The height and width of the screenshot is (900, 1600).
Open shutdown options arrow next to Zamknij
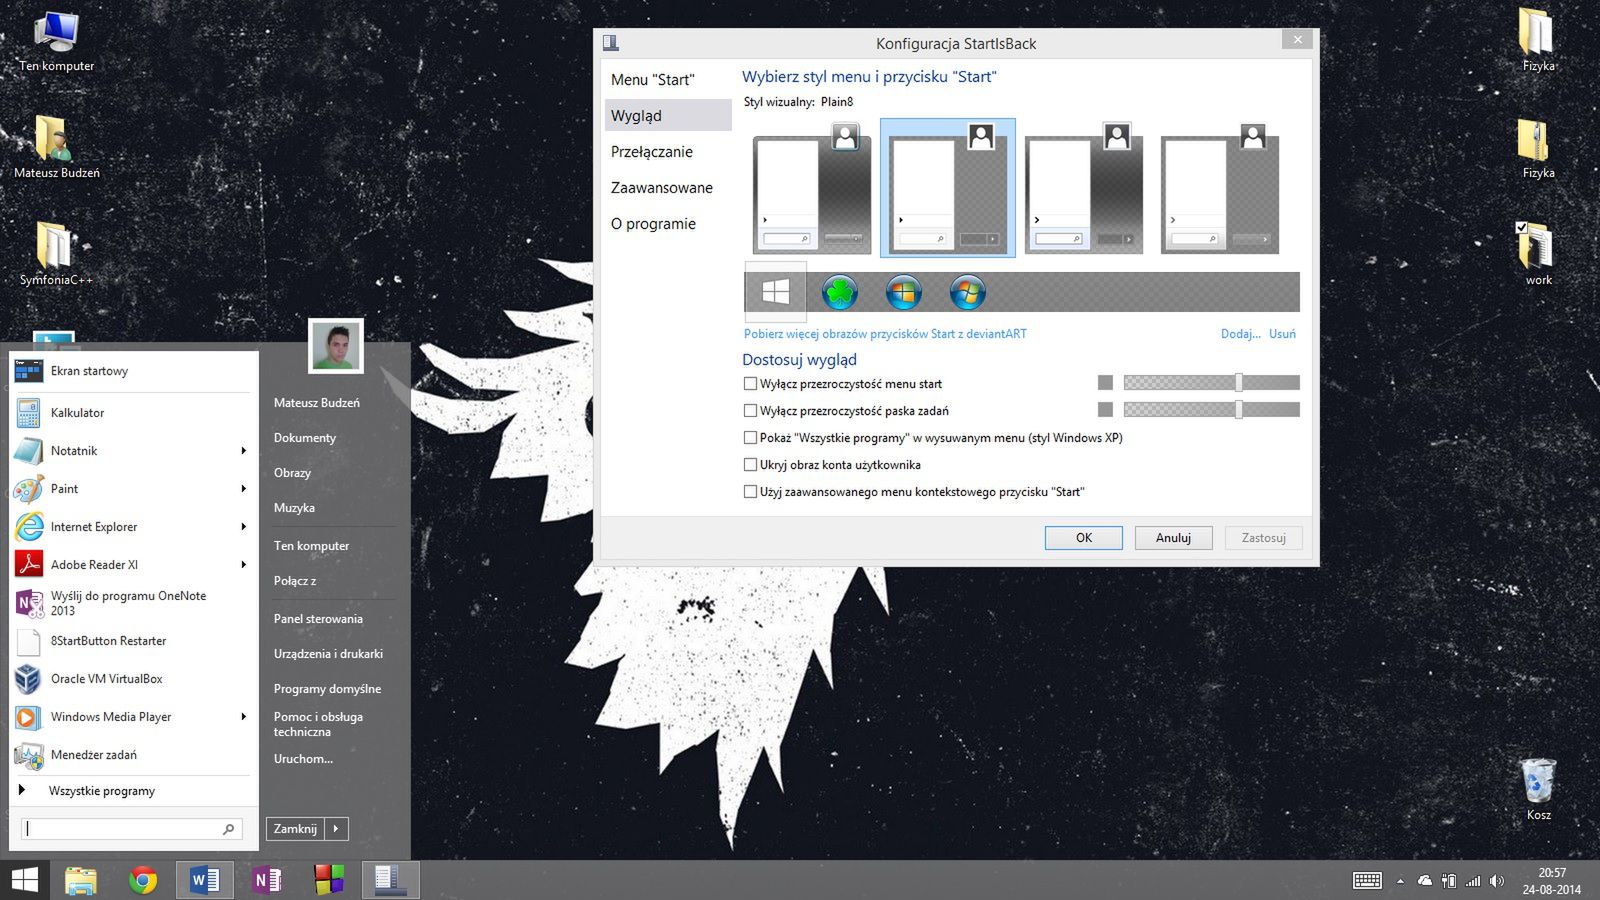[336, 829]
